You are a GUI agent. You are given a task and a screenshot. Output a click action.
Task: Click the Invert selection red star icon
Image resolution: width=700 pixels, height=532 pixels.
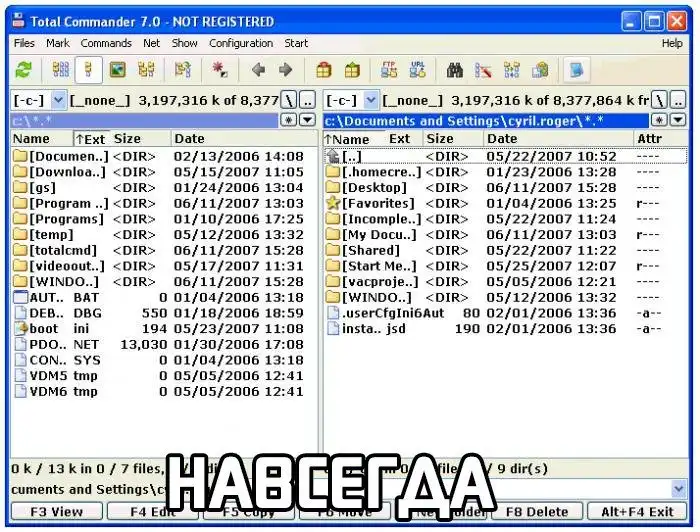click(219, 70)
